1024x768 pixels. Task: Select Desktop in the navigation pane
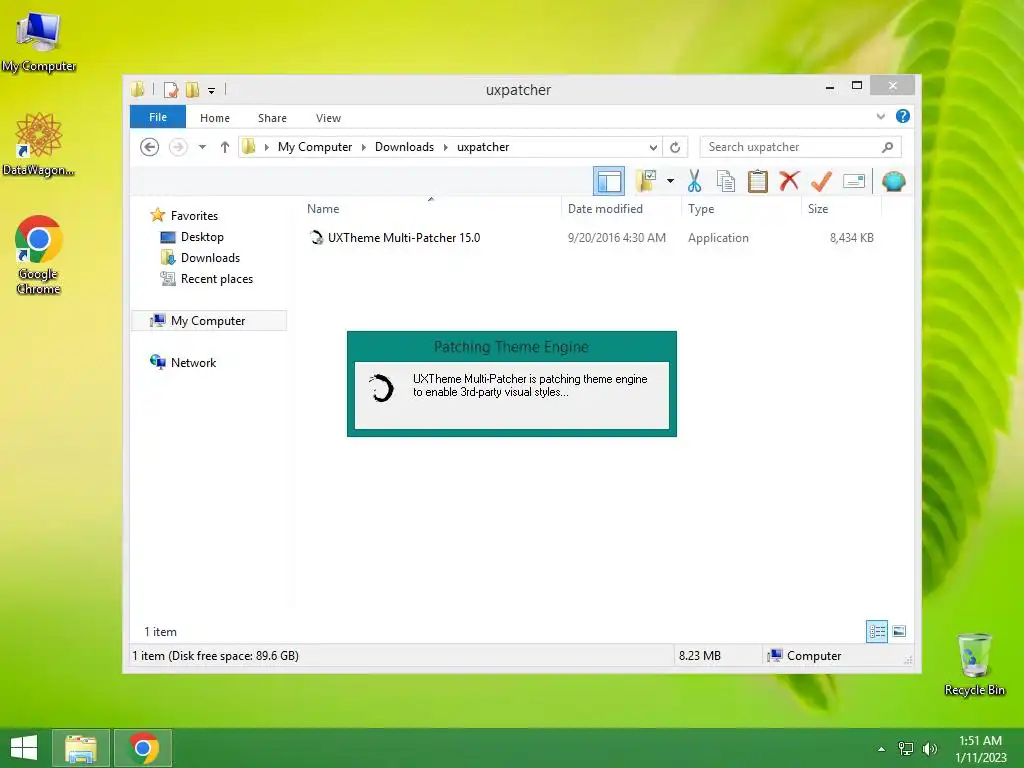tap(202, 237)
